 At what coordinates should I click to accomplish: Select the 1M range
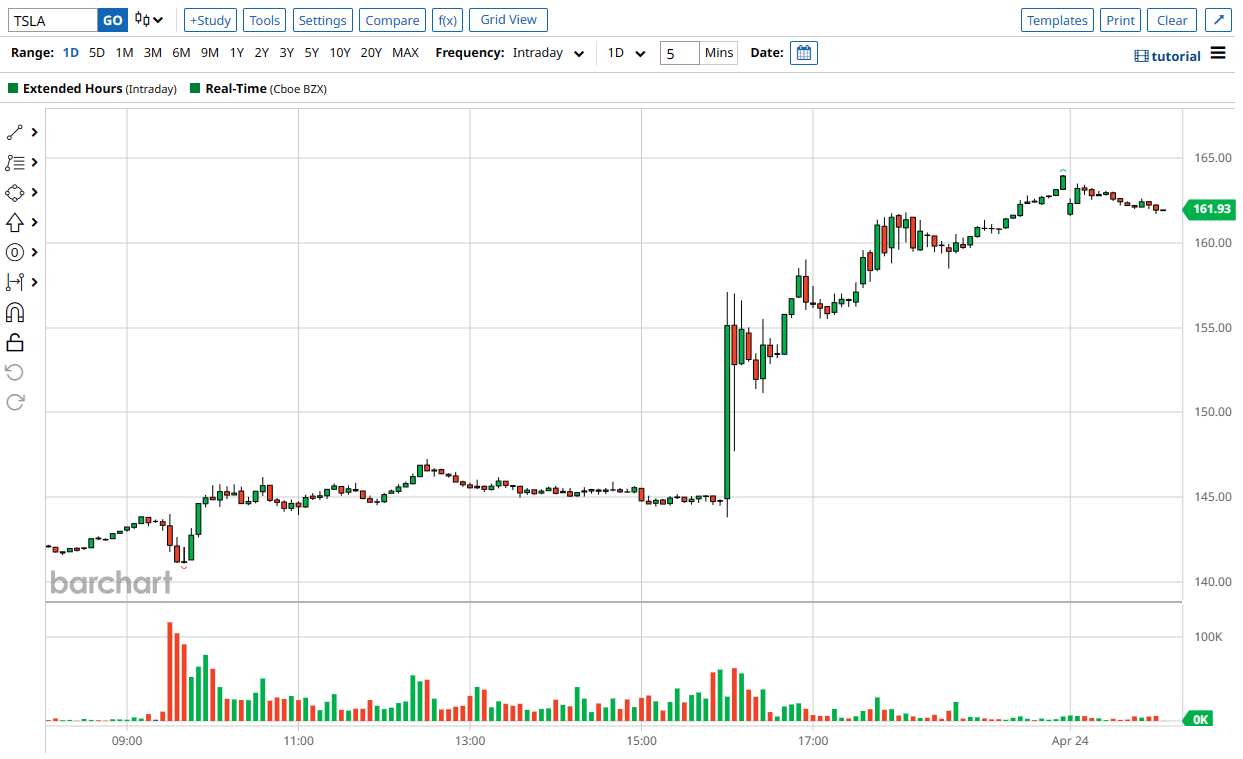point(124,53)
